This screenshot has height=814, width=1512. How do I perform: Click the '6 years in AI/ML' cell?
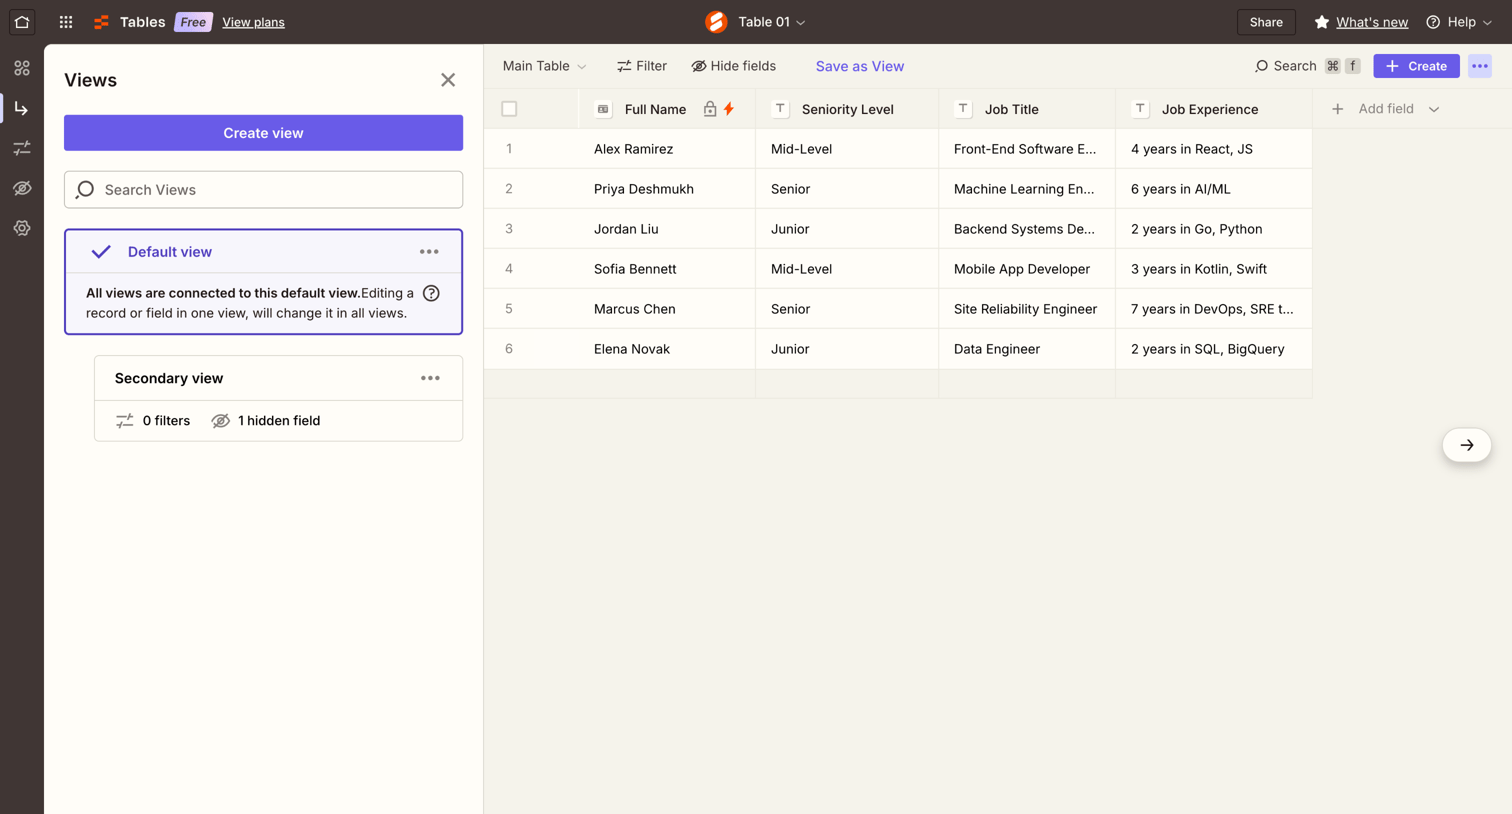pyautogui.click(x=1214, y=189)
